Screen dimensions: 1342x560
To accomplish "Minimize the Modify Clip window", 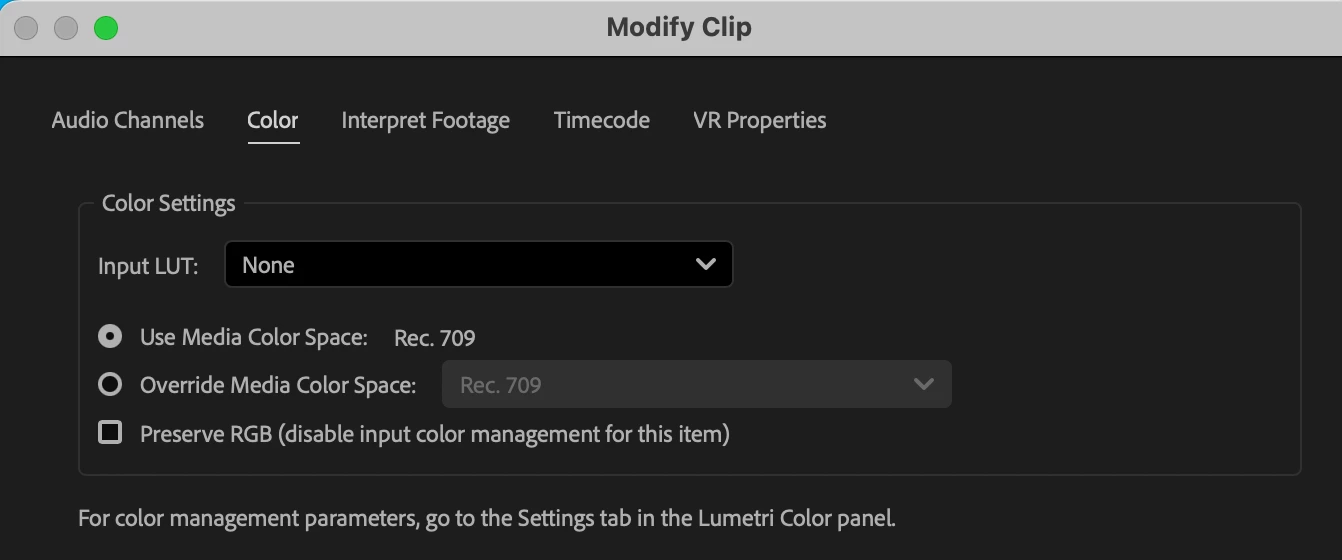I will click(x=66, y=28).
